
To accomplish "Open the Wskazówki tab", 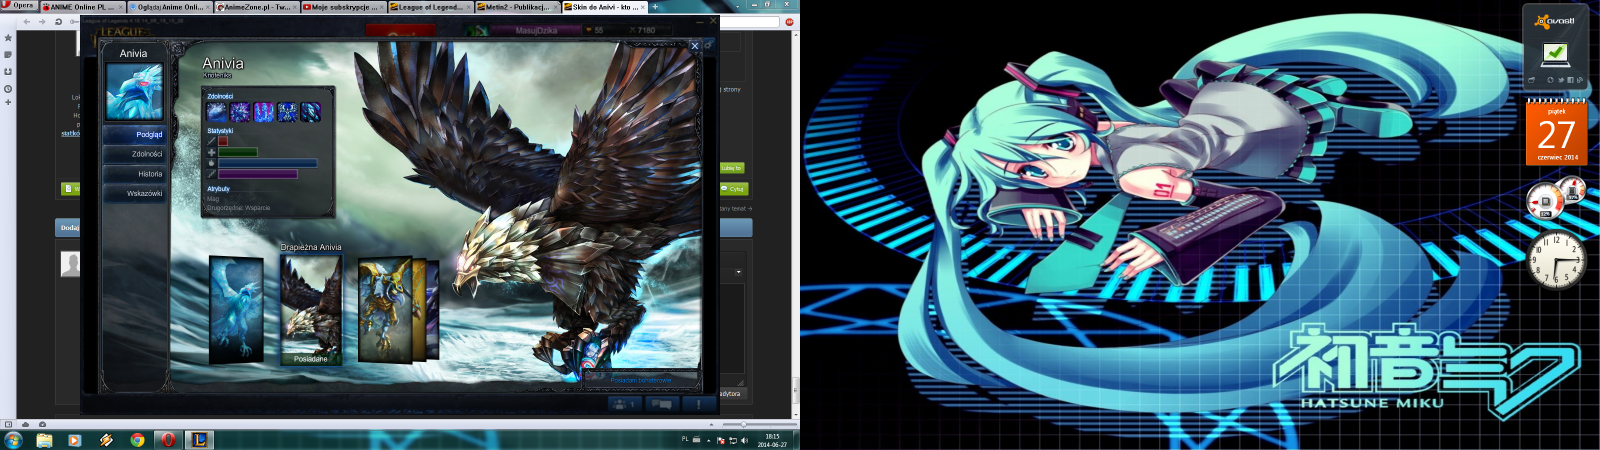I will pyautogui.click(x=135, y=193).
